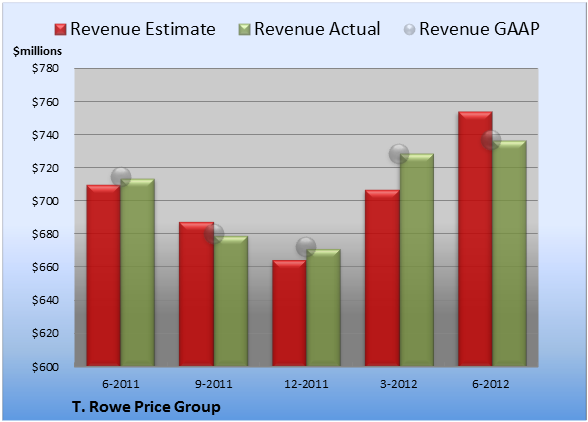Select the green actual bar for 6-2011
This screenshot has height=422, width=588.
tap(137, 273)
